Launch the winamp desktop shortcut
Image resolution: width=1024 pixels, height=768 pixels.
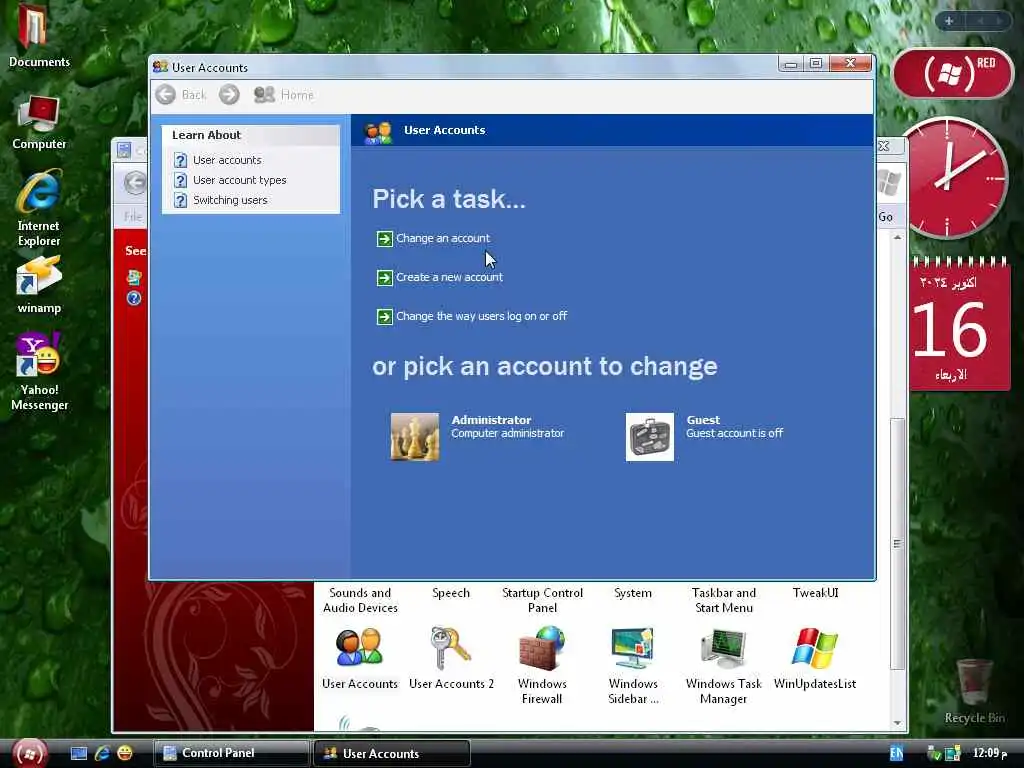pos(39,286)
